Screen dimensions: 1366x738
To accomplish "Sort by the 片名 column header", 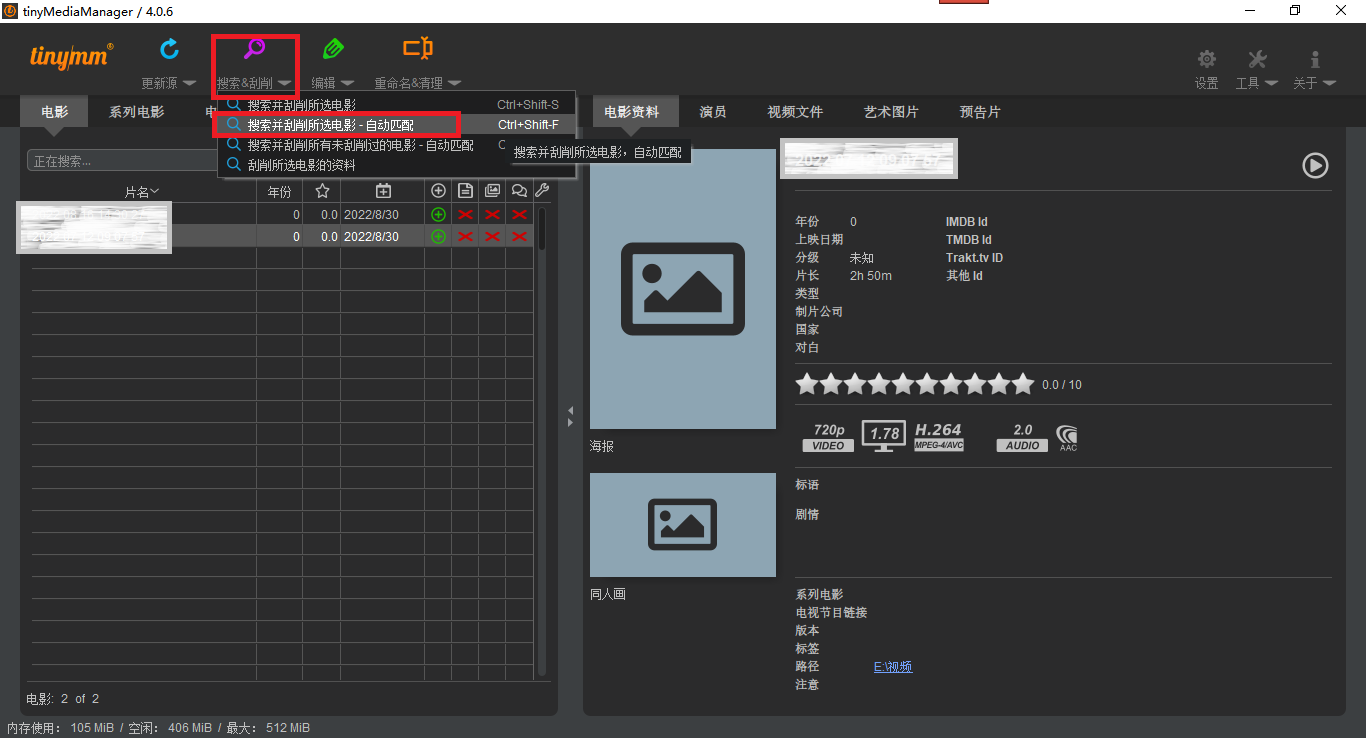I will (x=142, y=191).
